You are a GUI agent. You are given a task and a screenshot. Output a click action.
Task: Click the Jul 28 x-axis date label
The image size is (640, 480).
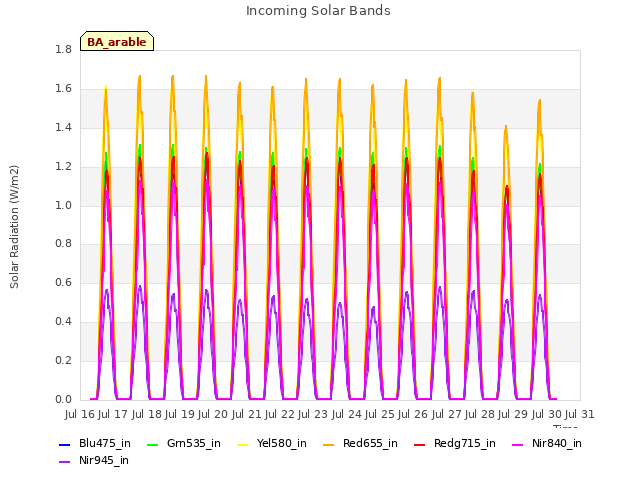point(480,414)
